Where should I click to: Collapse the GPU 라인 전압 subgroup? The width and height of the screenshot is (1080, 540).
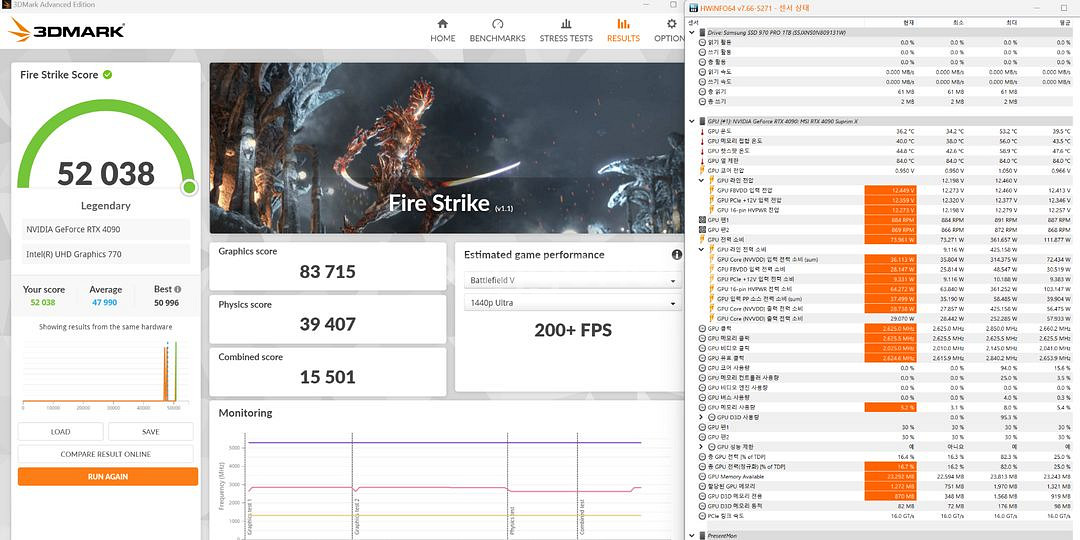702,180
